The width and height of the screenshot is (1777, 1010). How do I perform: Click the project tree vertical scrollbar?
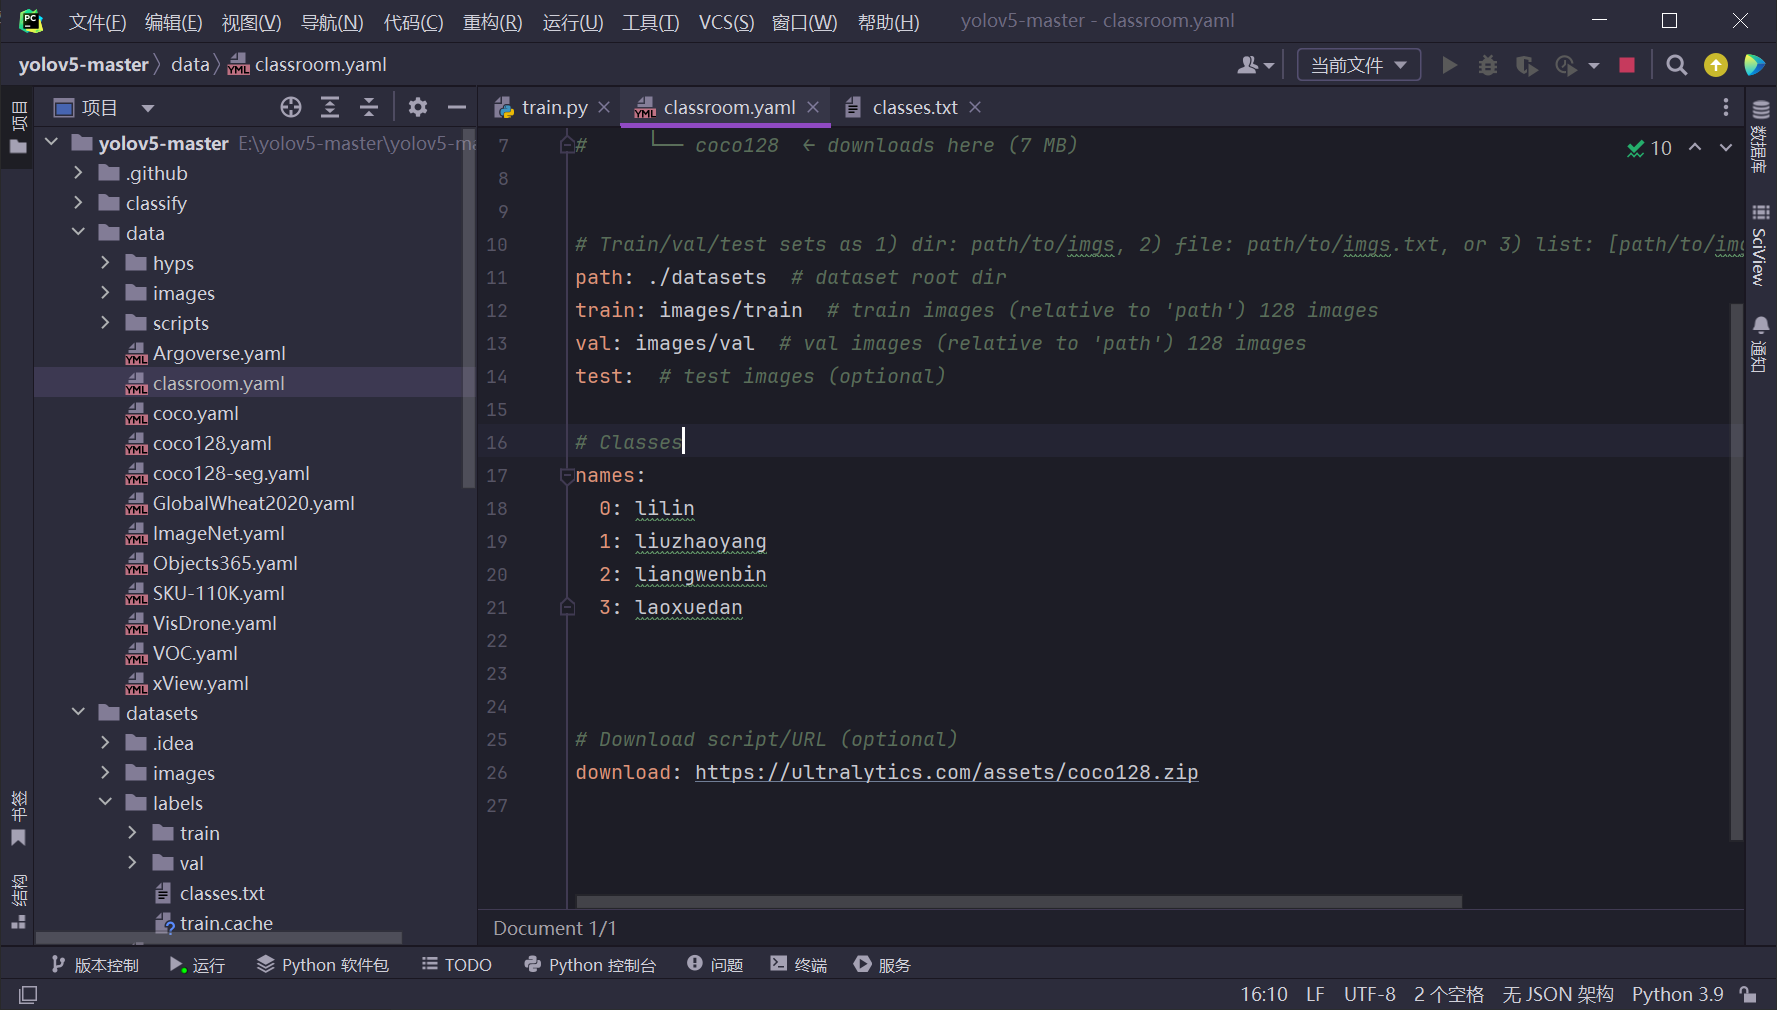468,310
